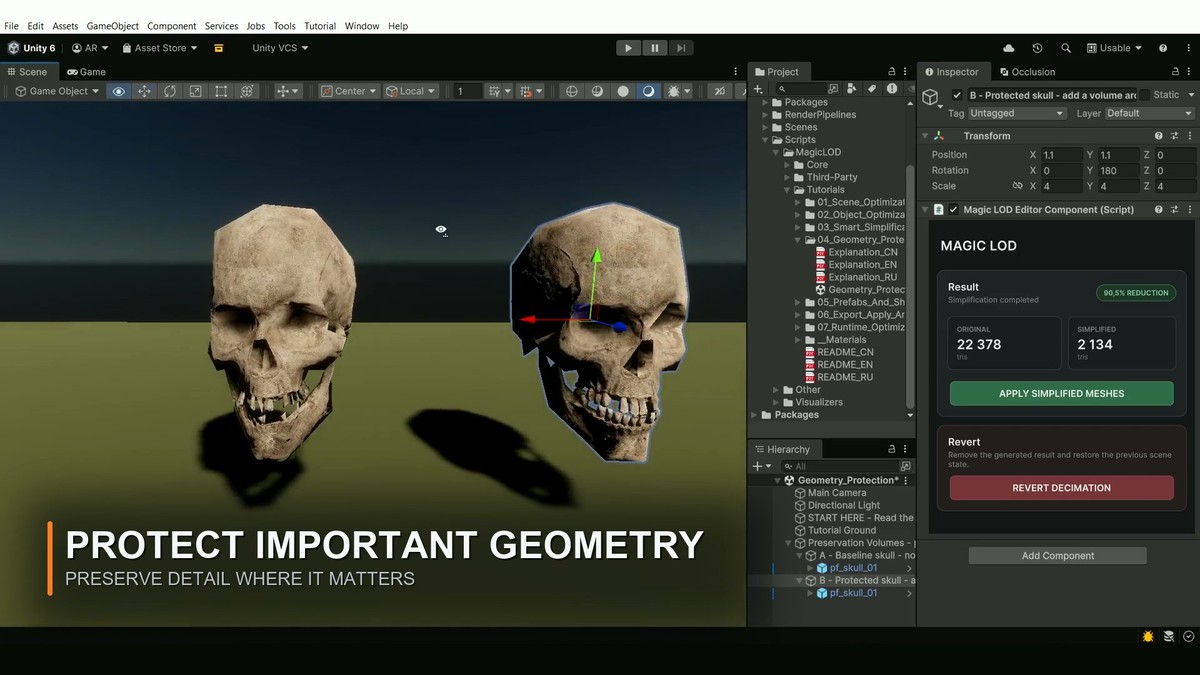The image size is (1200, 675).
Task: Switch to the Occlusion tab
Action: point(1026,72)
